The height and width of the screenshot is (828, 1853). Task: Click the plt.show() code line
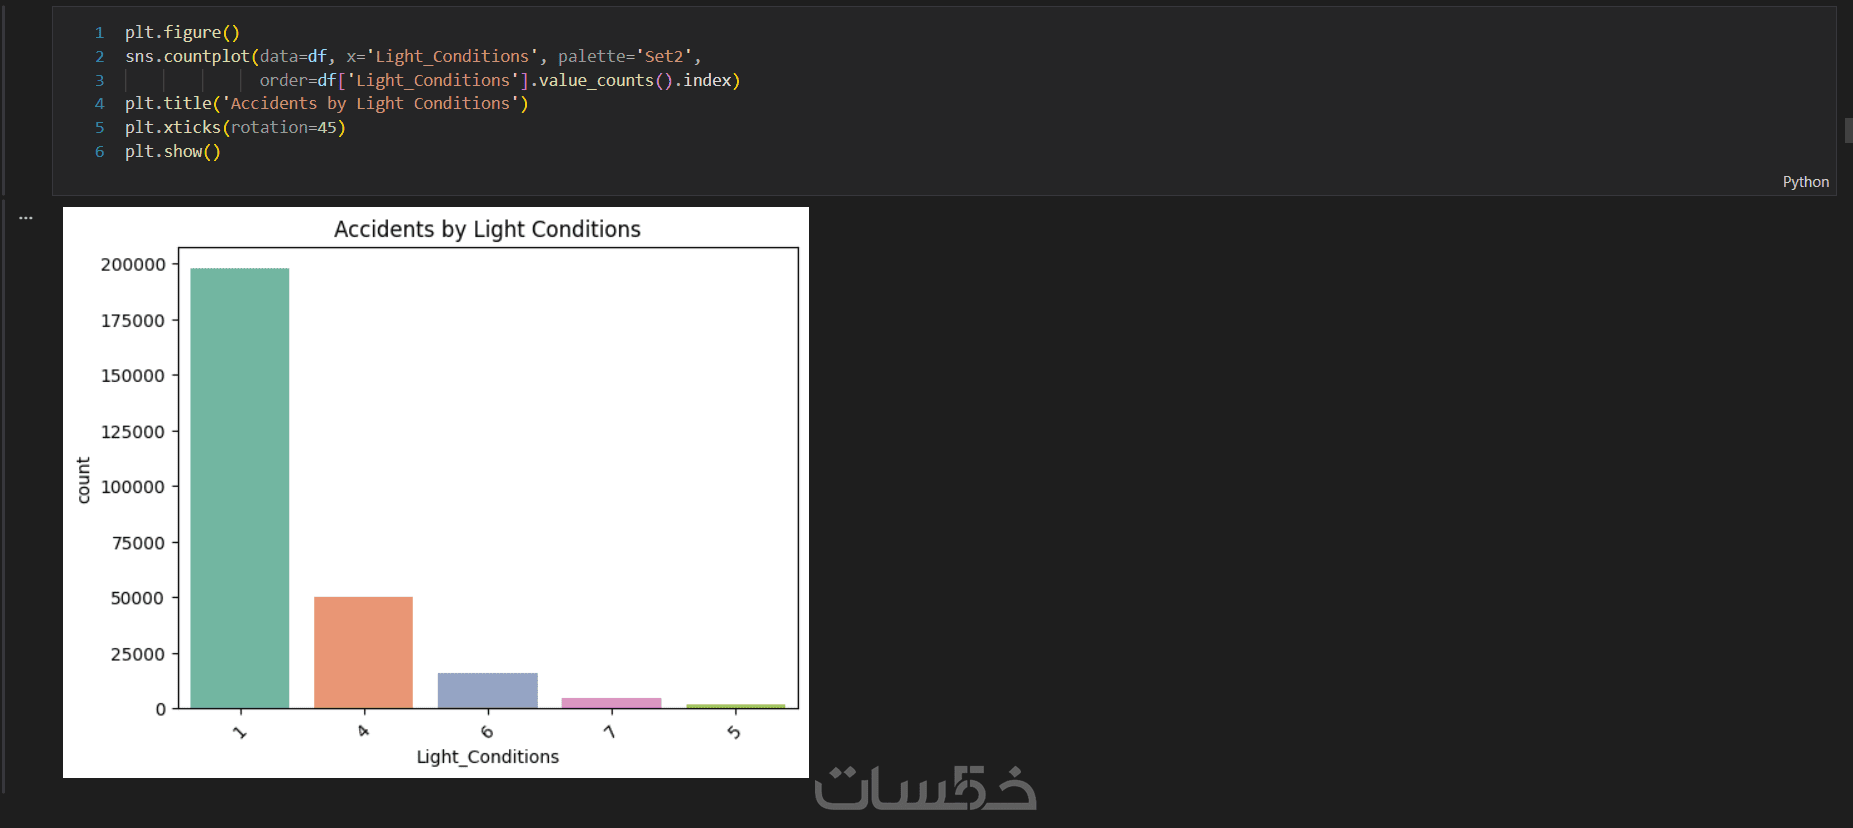pyautogui.click(x=172, y=152)
